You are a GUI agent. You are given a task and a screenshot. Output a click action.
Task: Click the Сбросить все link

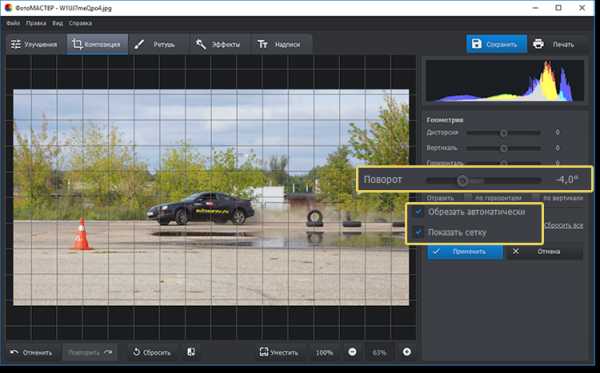(x=564, y=226)
